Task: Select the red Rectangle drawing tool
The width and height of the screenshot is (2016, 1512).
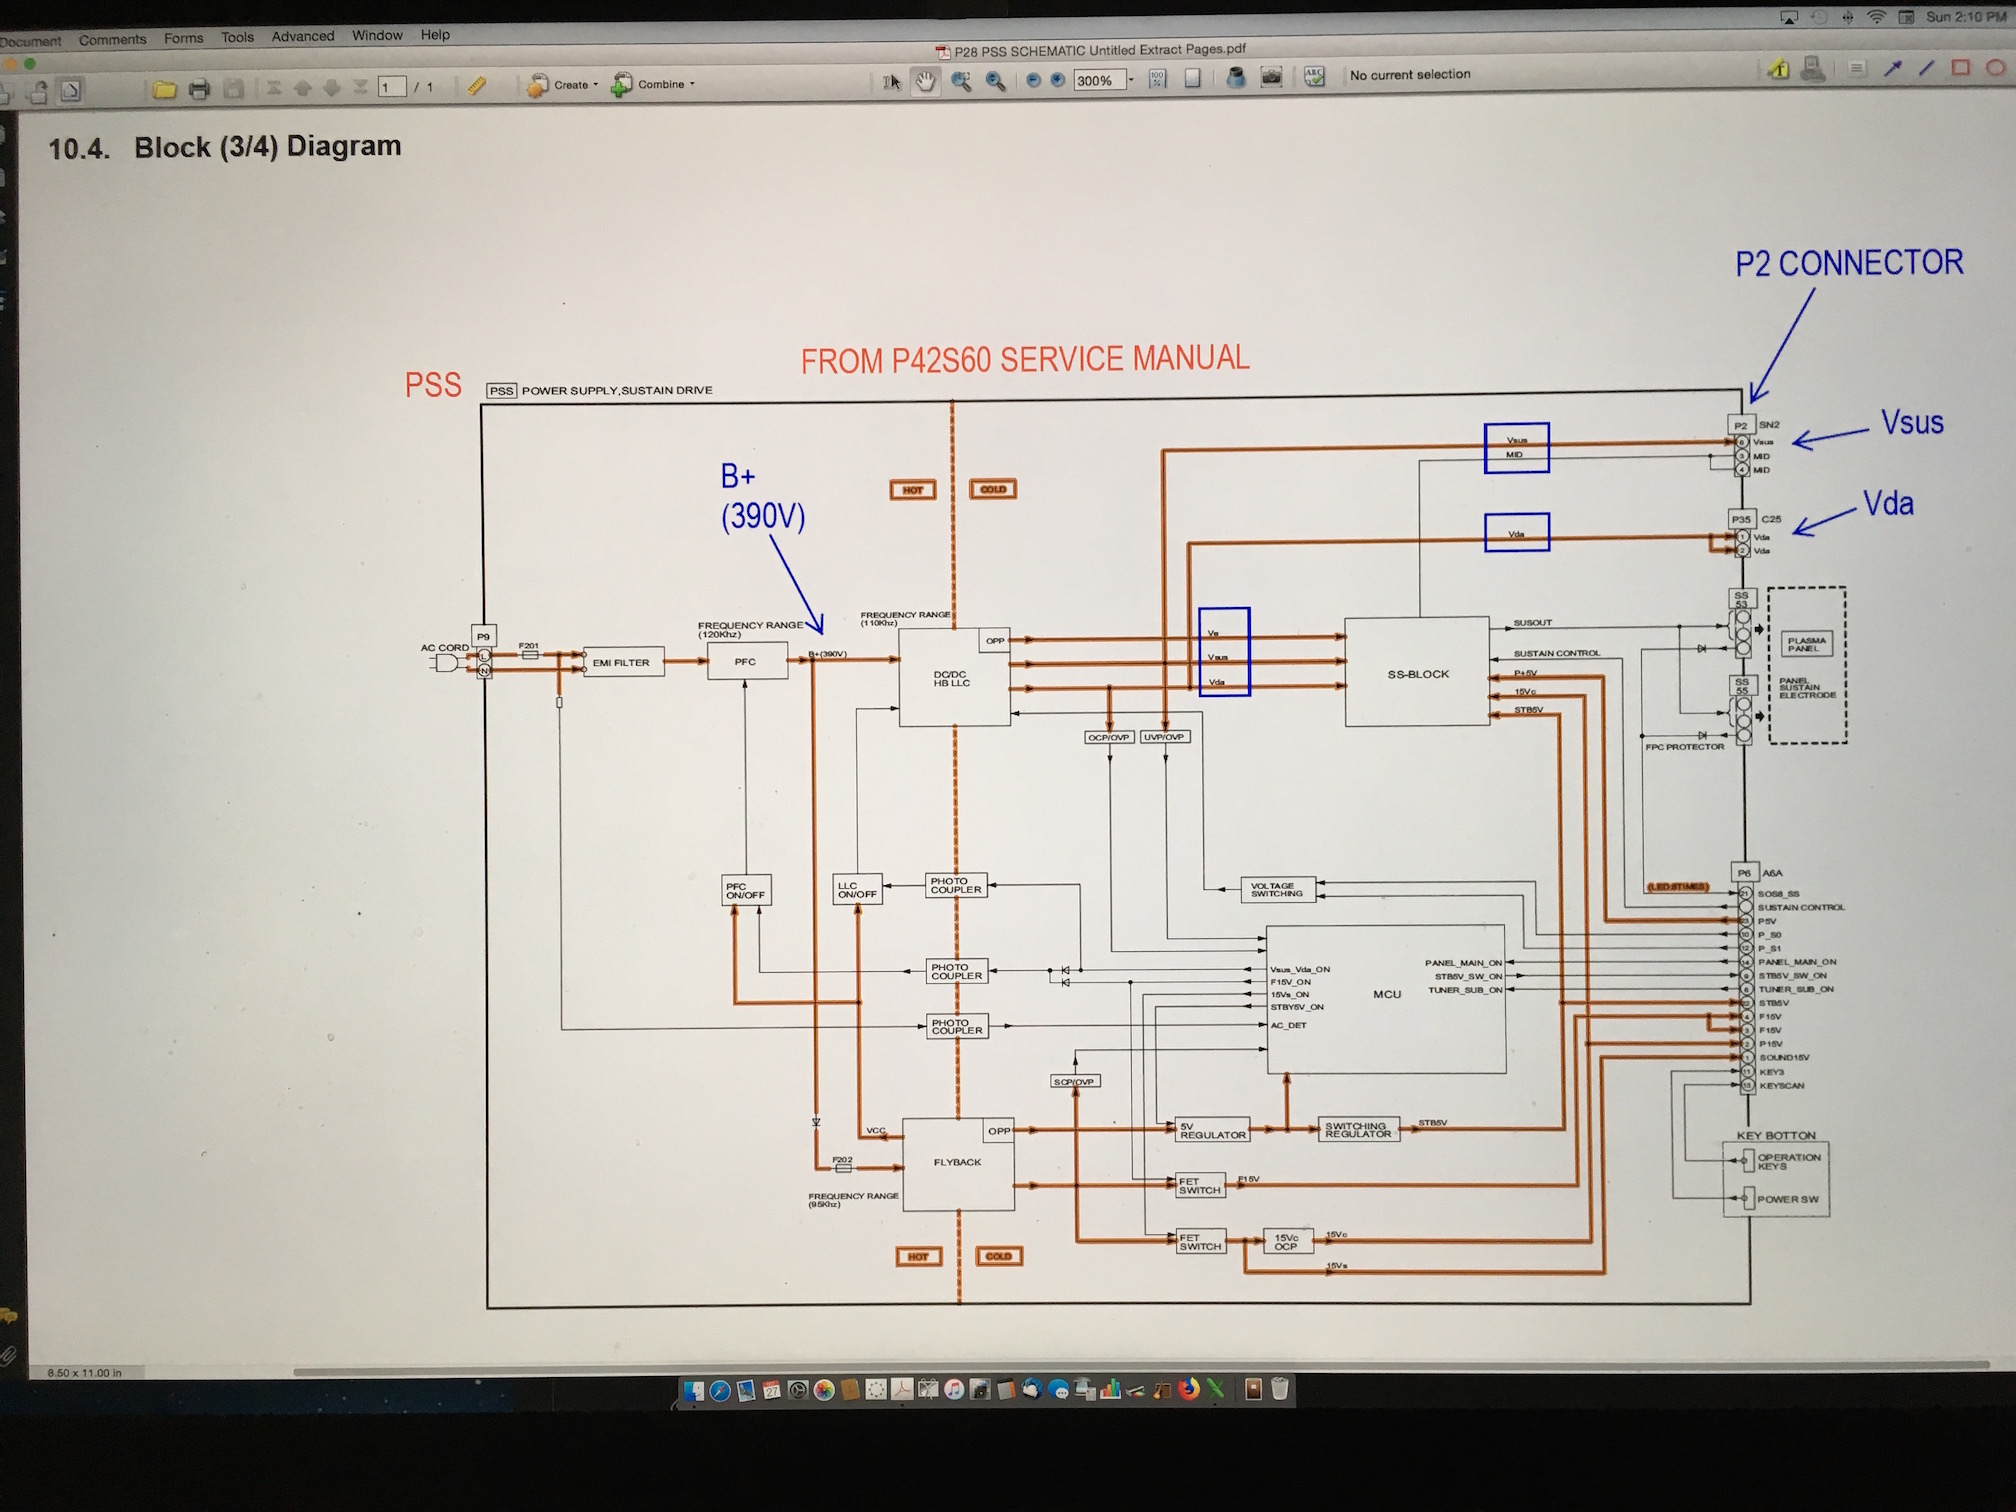Action: [1960, 68]
